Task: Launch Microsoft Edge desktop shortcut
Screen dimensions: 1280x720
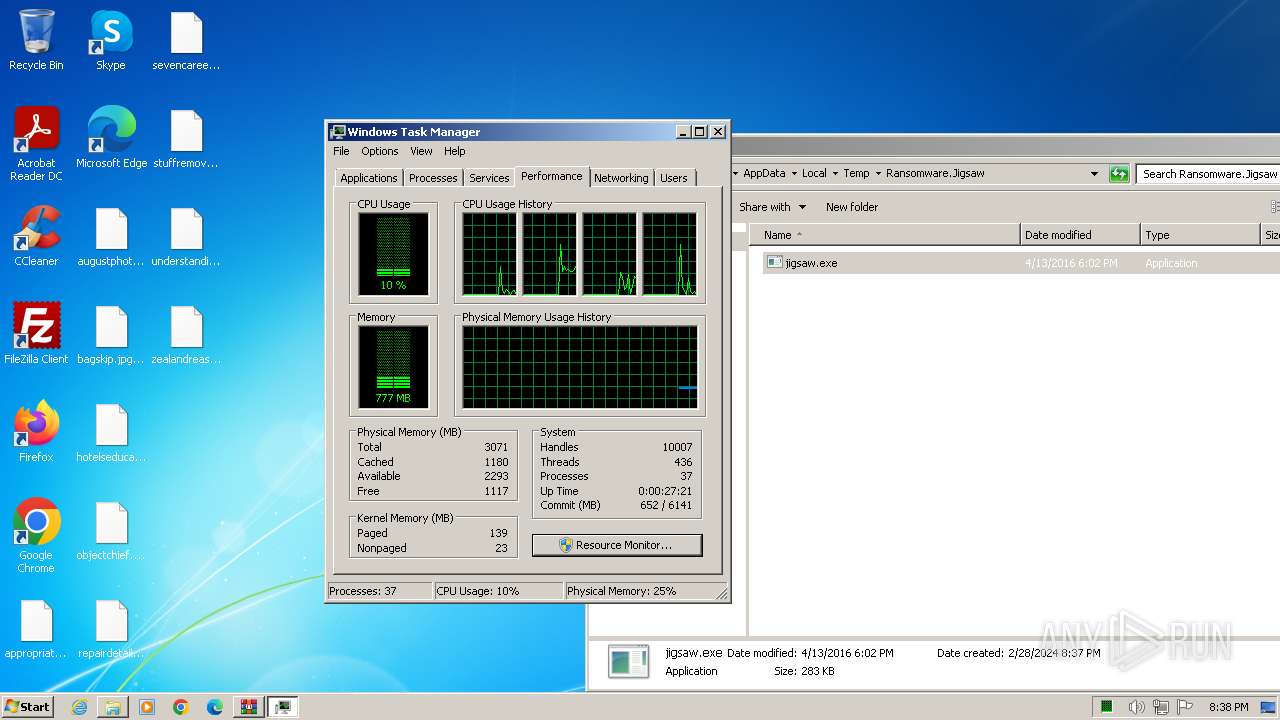Action: (111, 138)
